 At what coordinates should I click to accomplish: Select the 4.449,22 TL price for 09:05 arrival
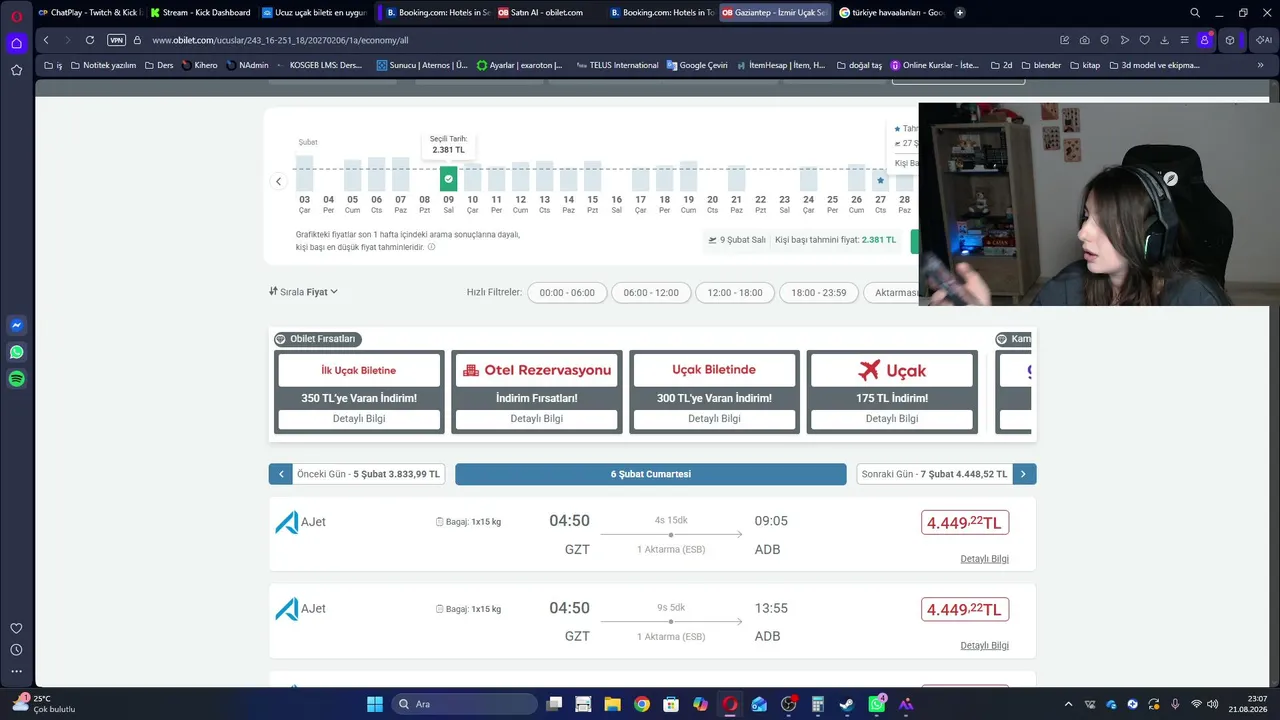[965, 522]
